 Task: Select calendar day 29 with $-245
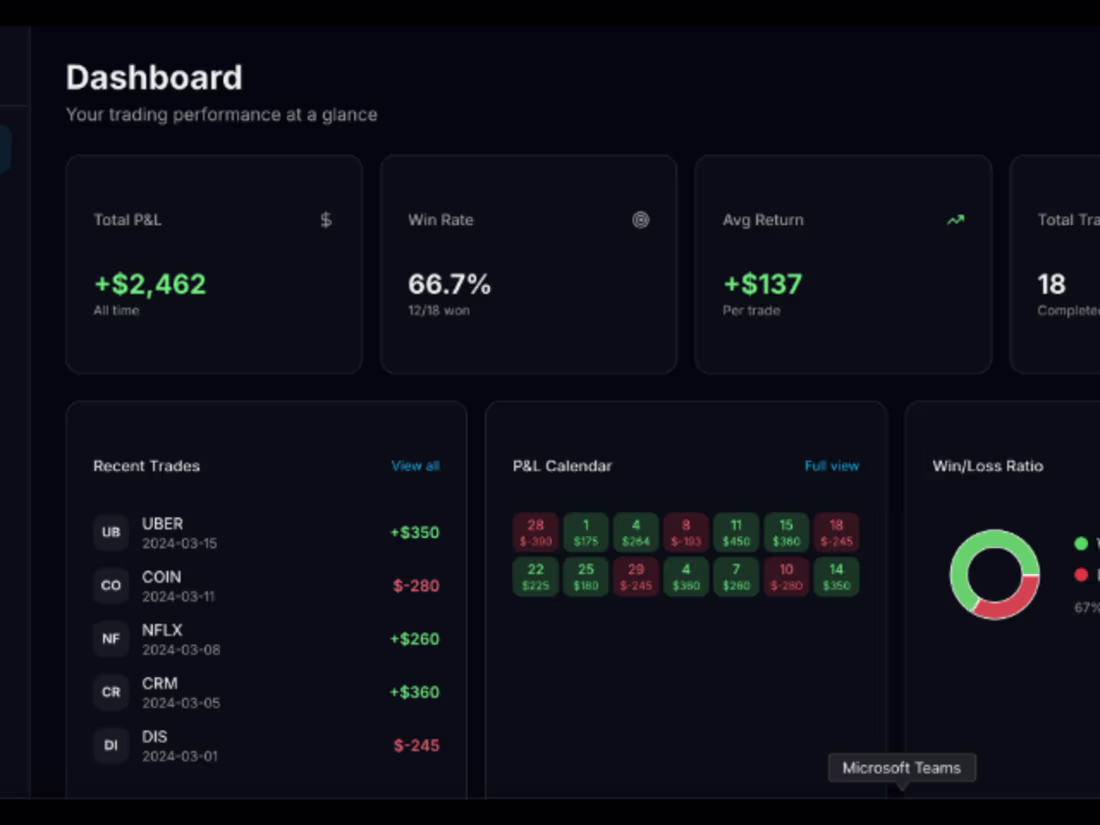pos(636,577)
